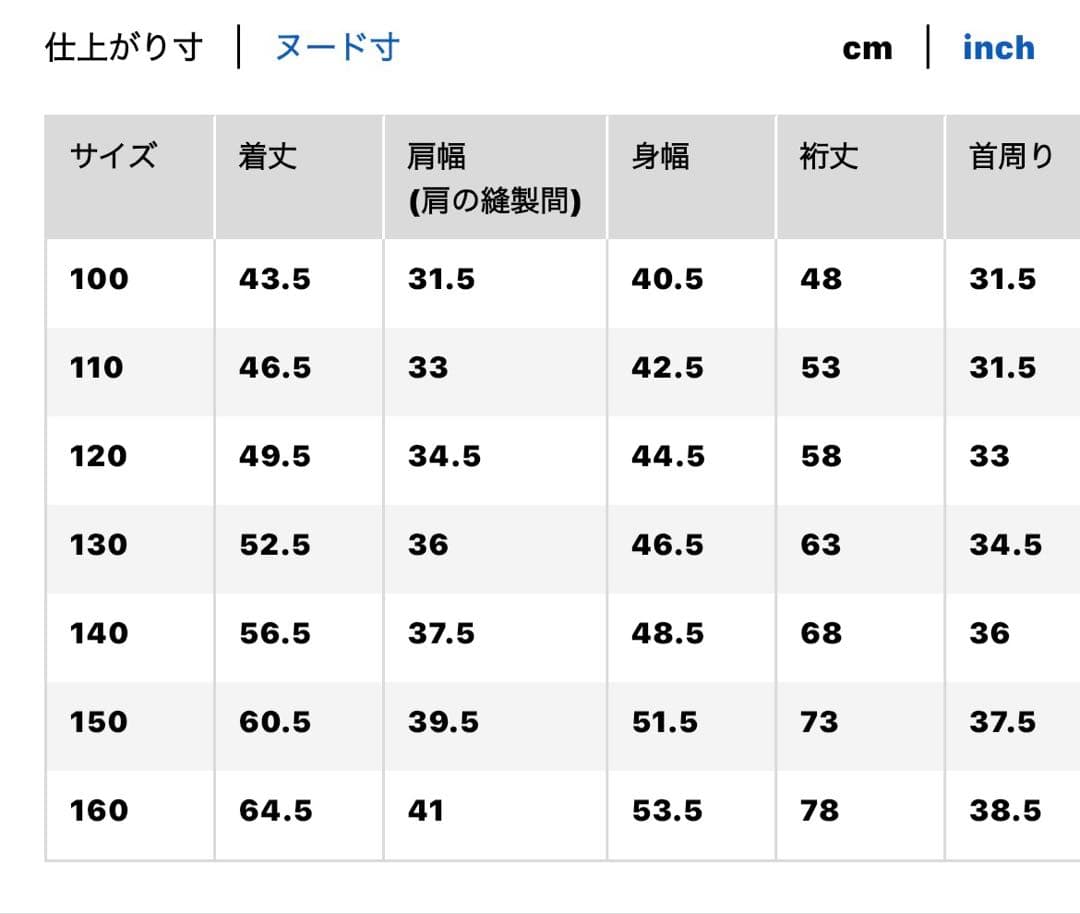1080x914 pixels.
Task: Select the size 120 row label
Action: tap(98, 456)
